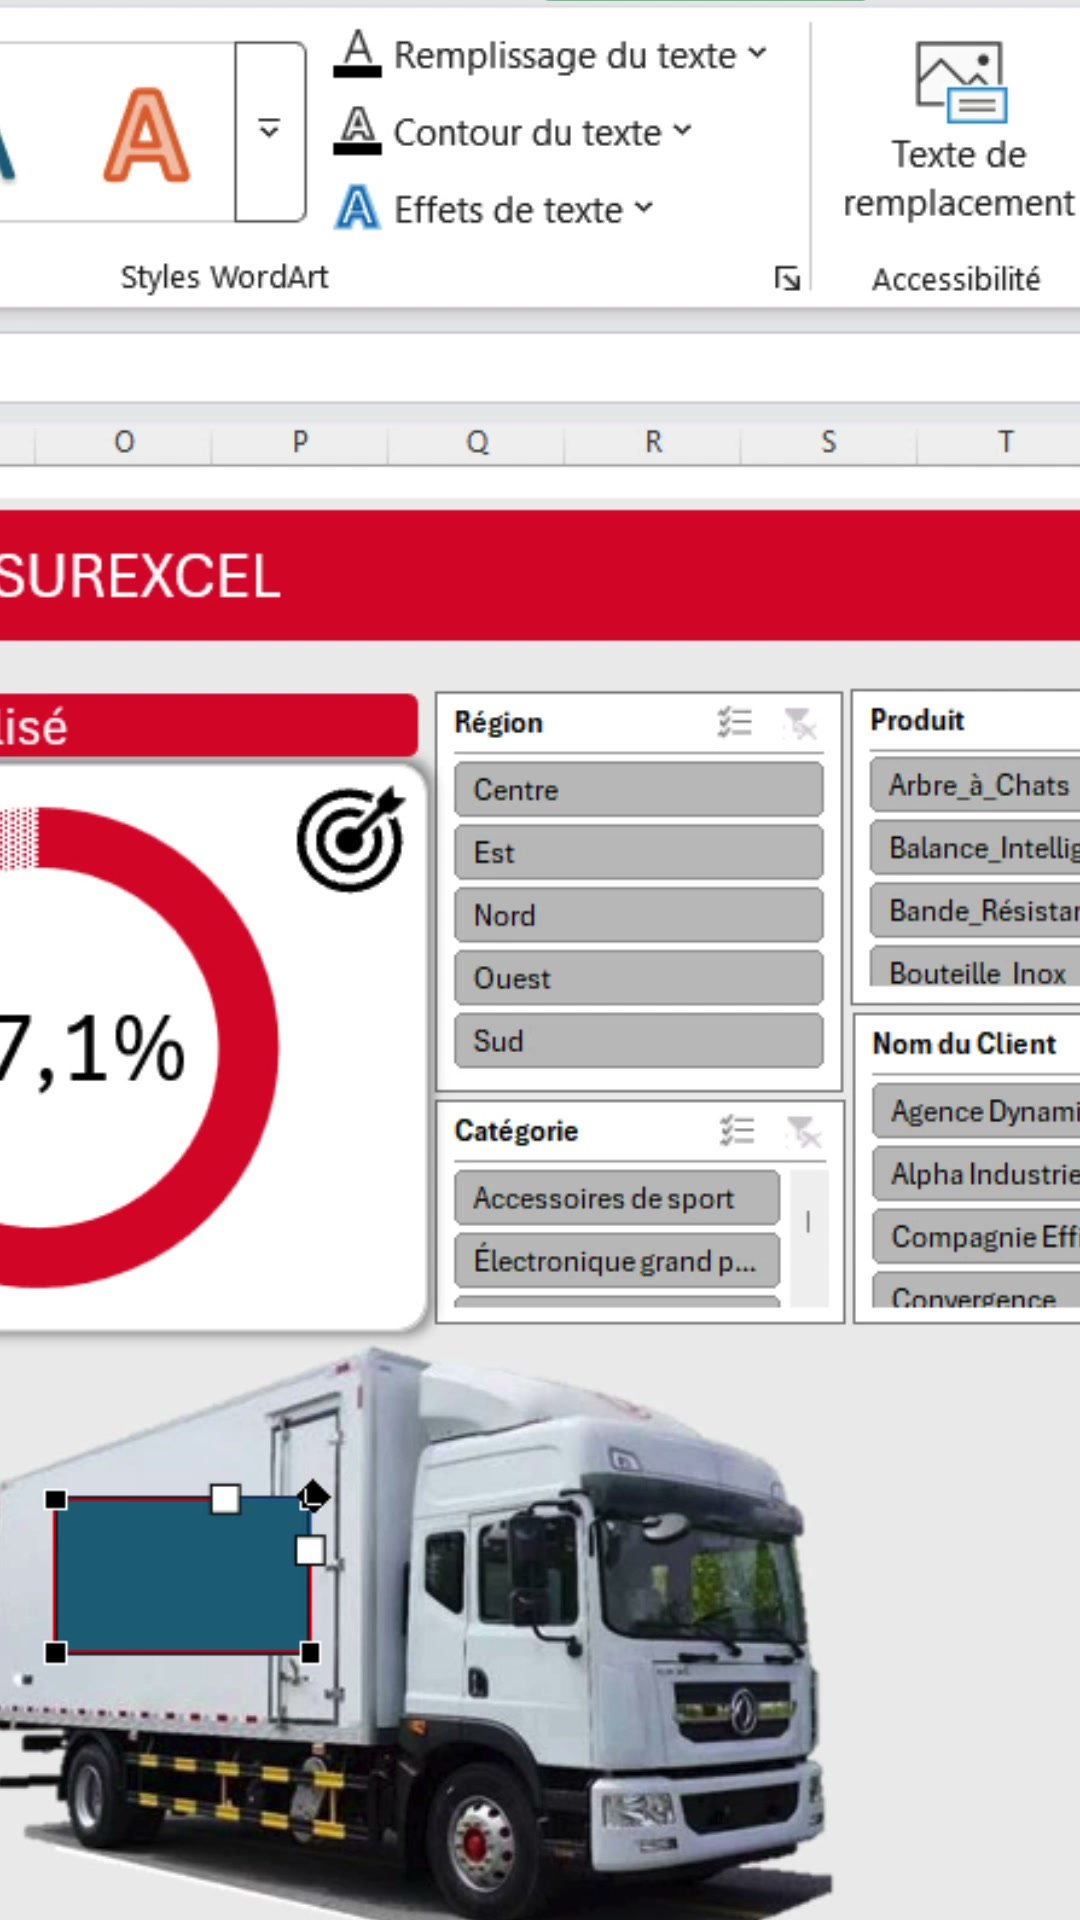Viewport: 1080px width, 1920px height.
Task: Filter the Région slicer by Est
Action: (639, 853)
